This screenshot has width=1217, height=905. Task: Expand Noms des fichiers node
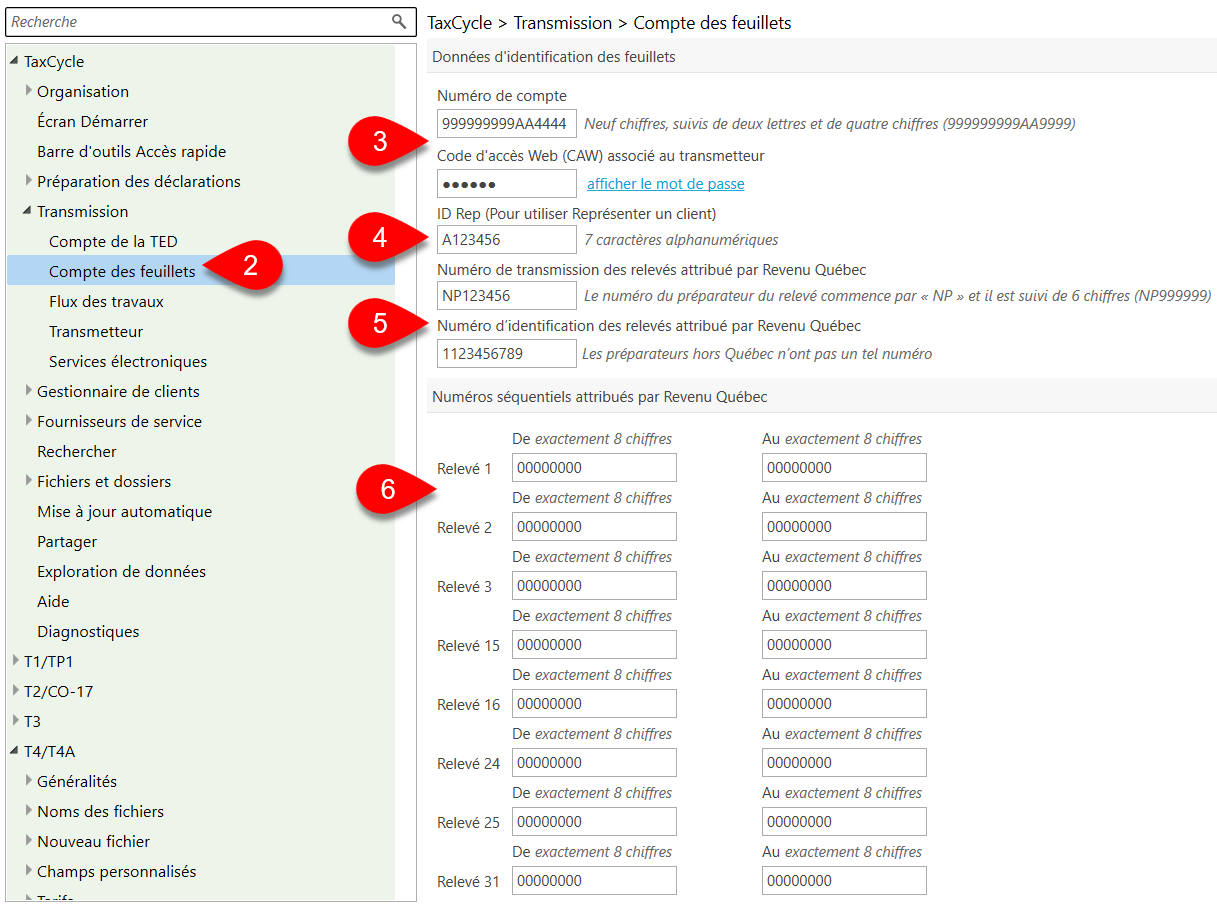point(29,811)
